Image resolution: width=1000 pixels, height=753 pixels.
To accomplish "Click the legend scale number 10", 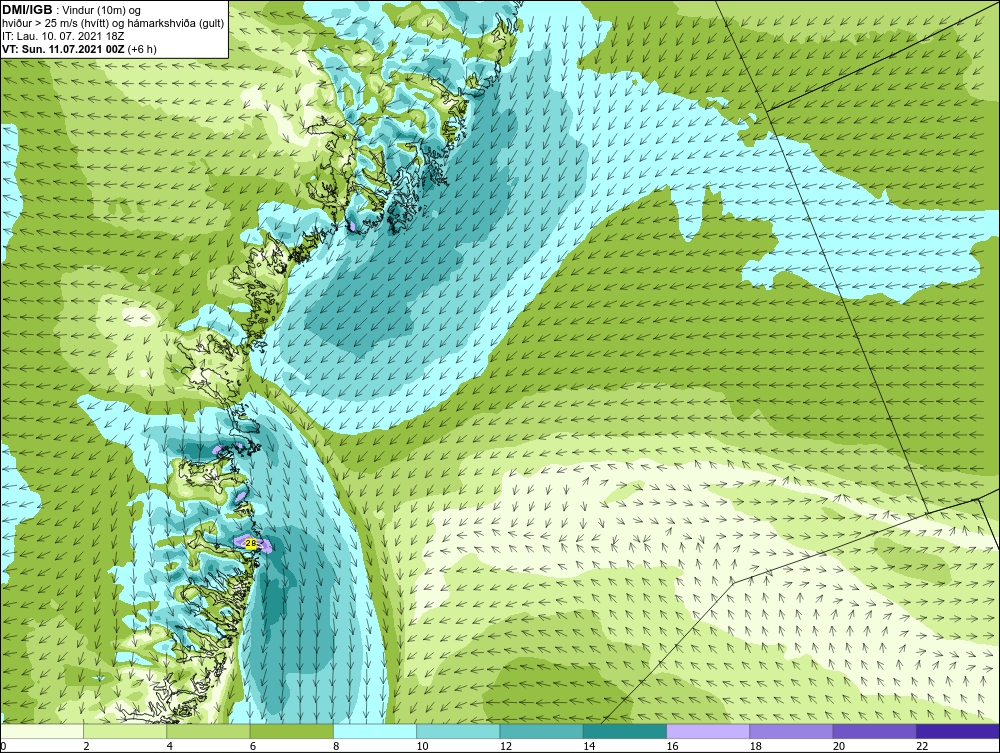I will (x=422, y=746).
